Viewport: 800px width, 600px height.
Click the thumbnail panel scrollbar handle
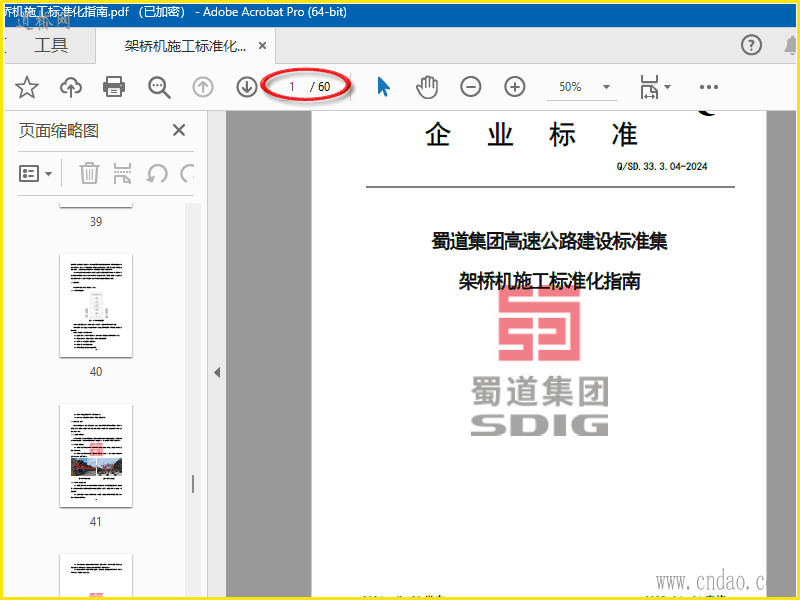click(x=193, y=484)
